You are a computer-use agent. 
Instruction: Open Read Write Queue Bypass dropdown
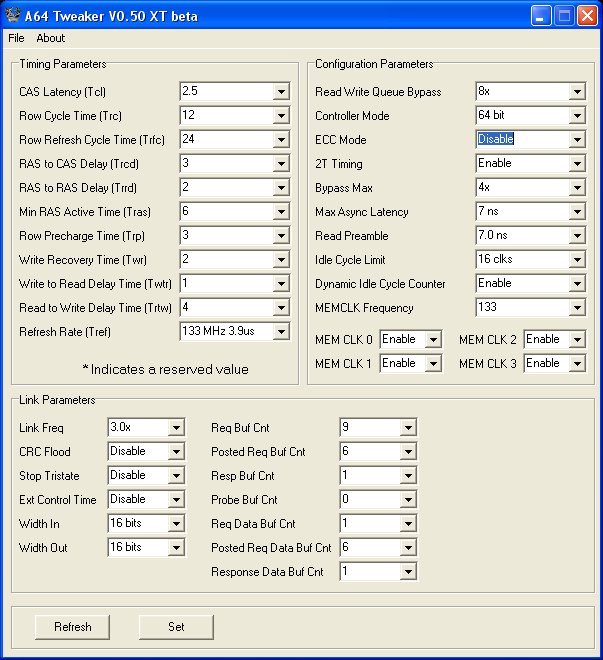577,91
